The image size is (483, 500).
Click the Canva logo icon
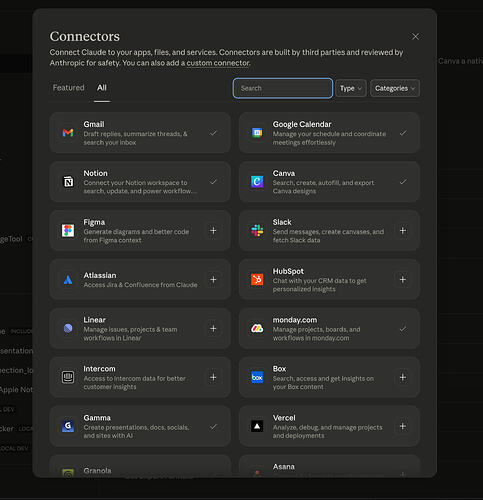point(257,182)
